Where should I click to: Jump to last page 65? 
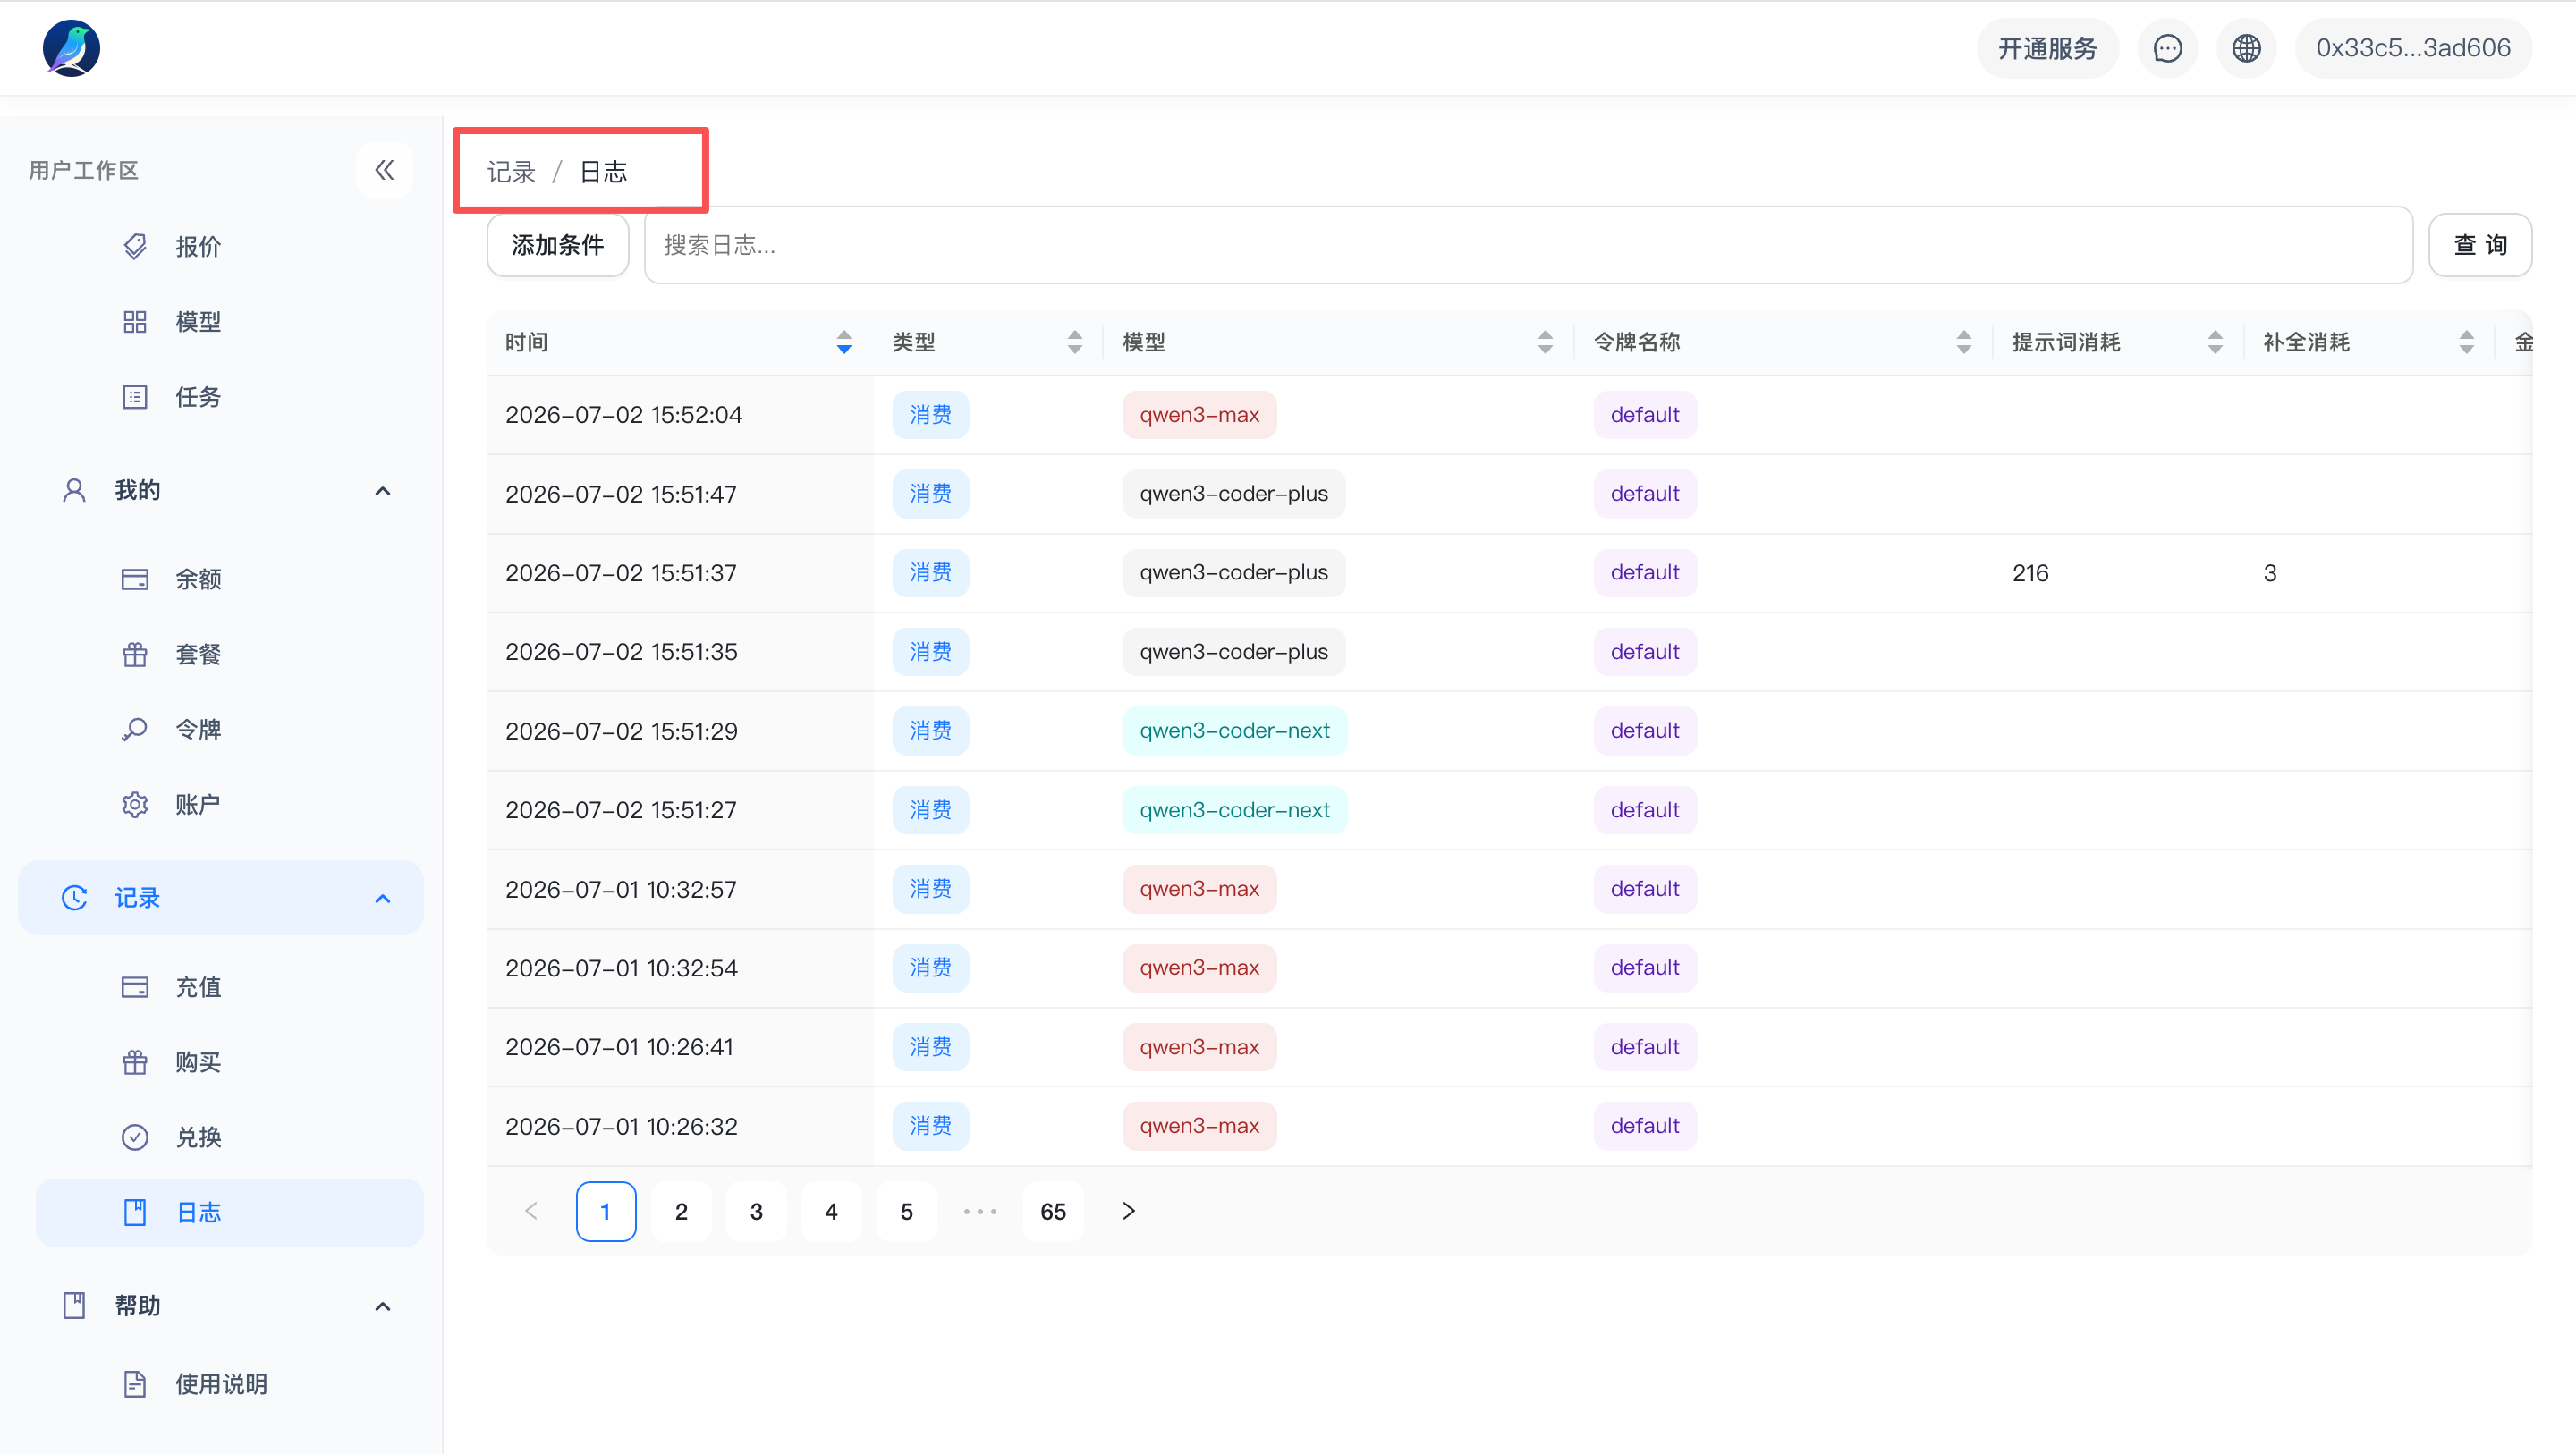(1053, 1211)
